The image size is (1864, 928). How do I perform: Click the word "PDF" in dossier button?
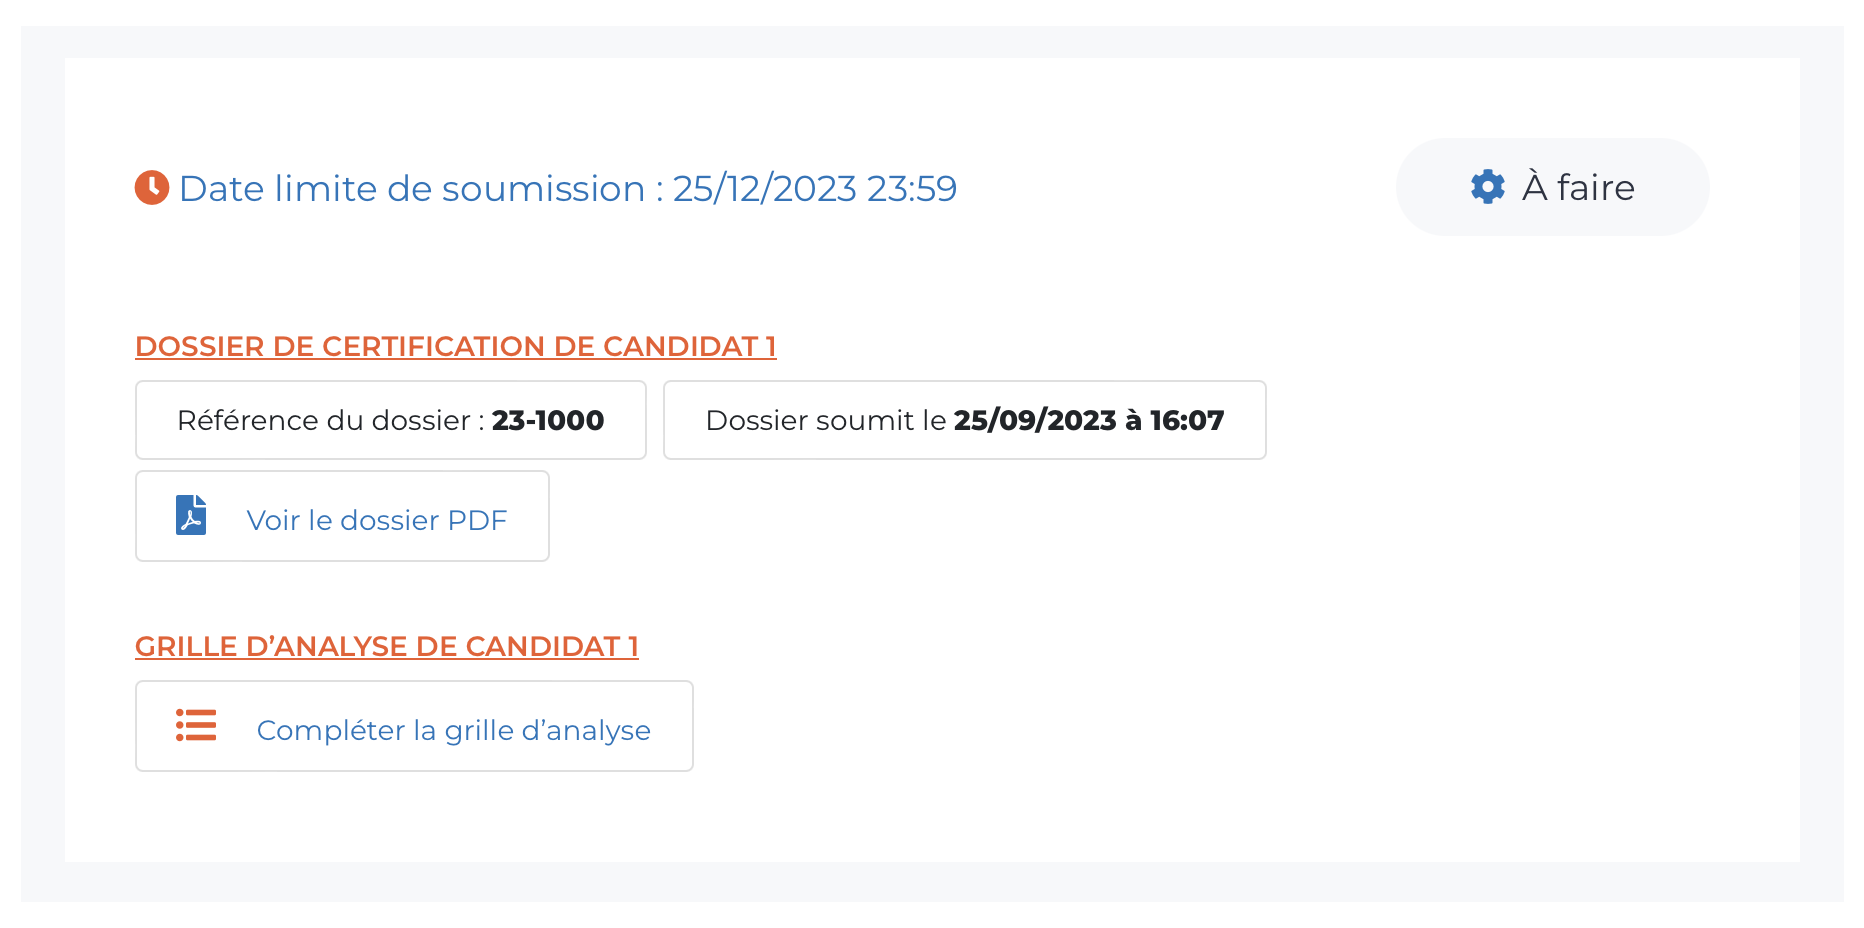tap(477, 520)
